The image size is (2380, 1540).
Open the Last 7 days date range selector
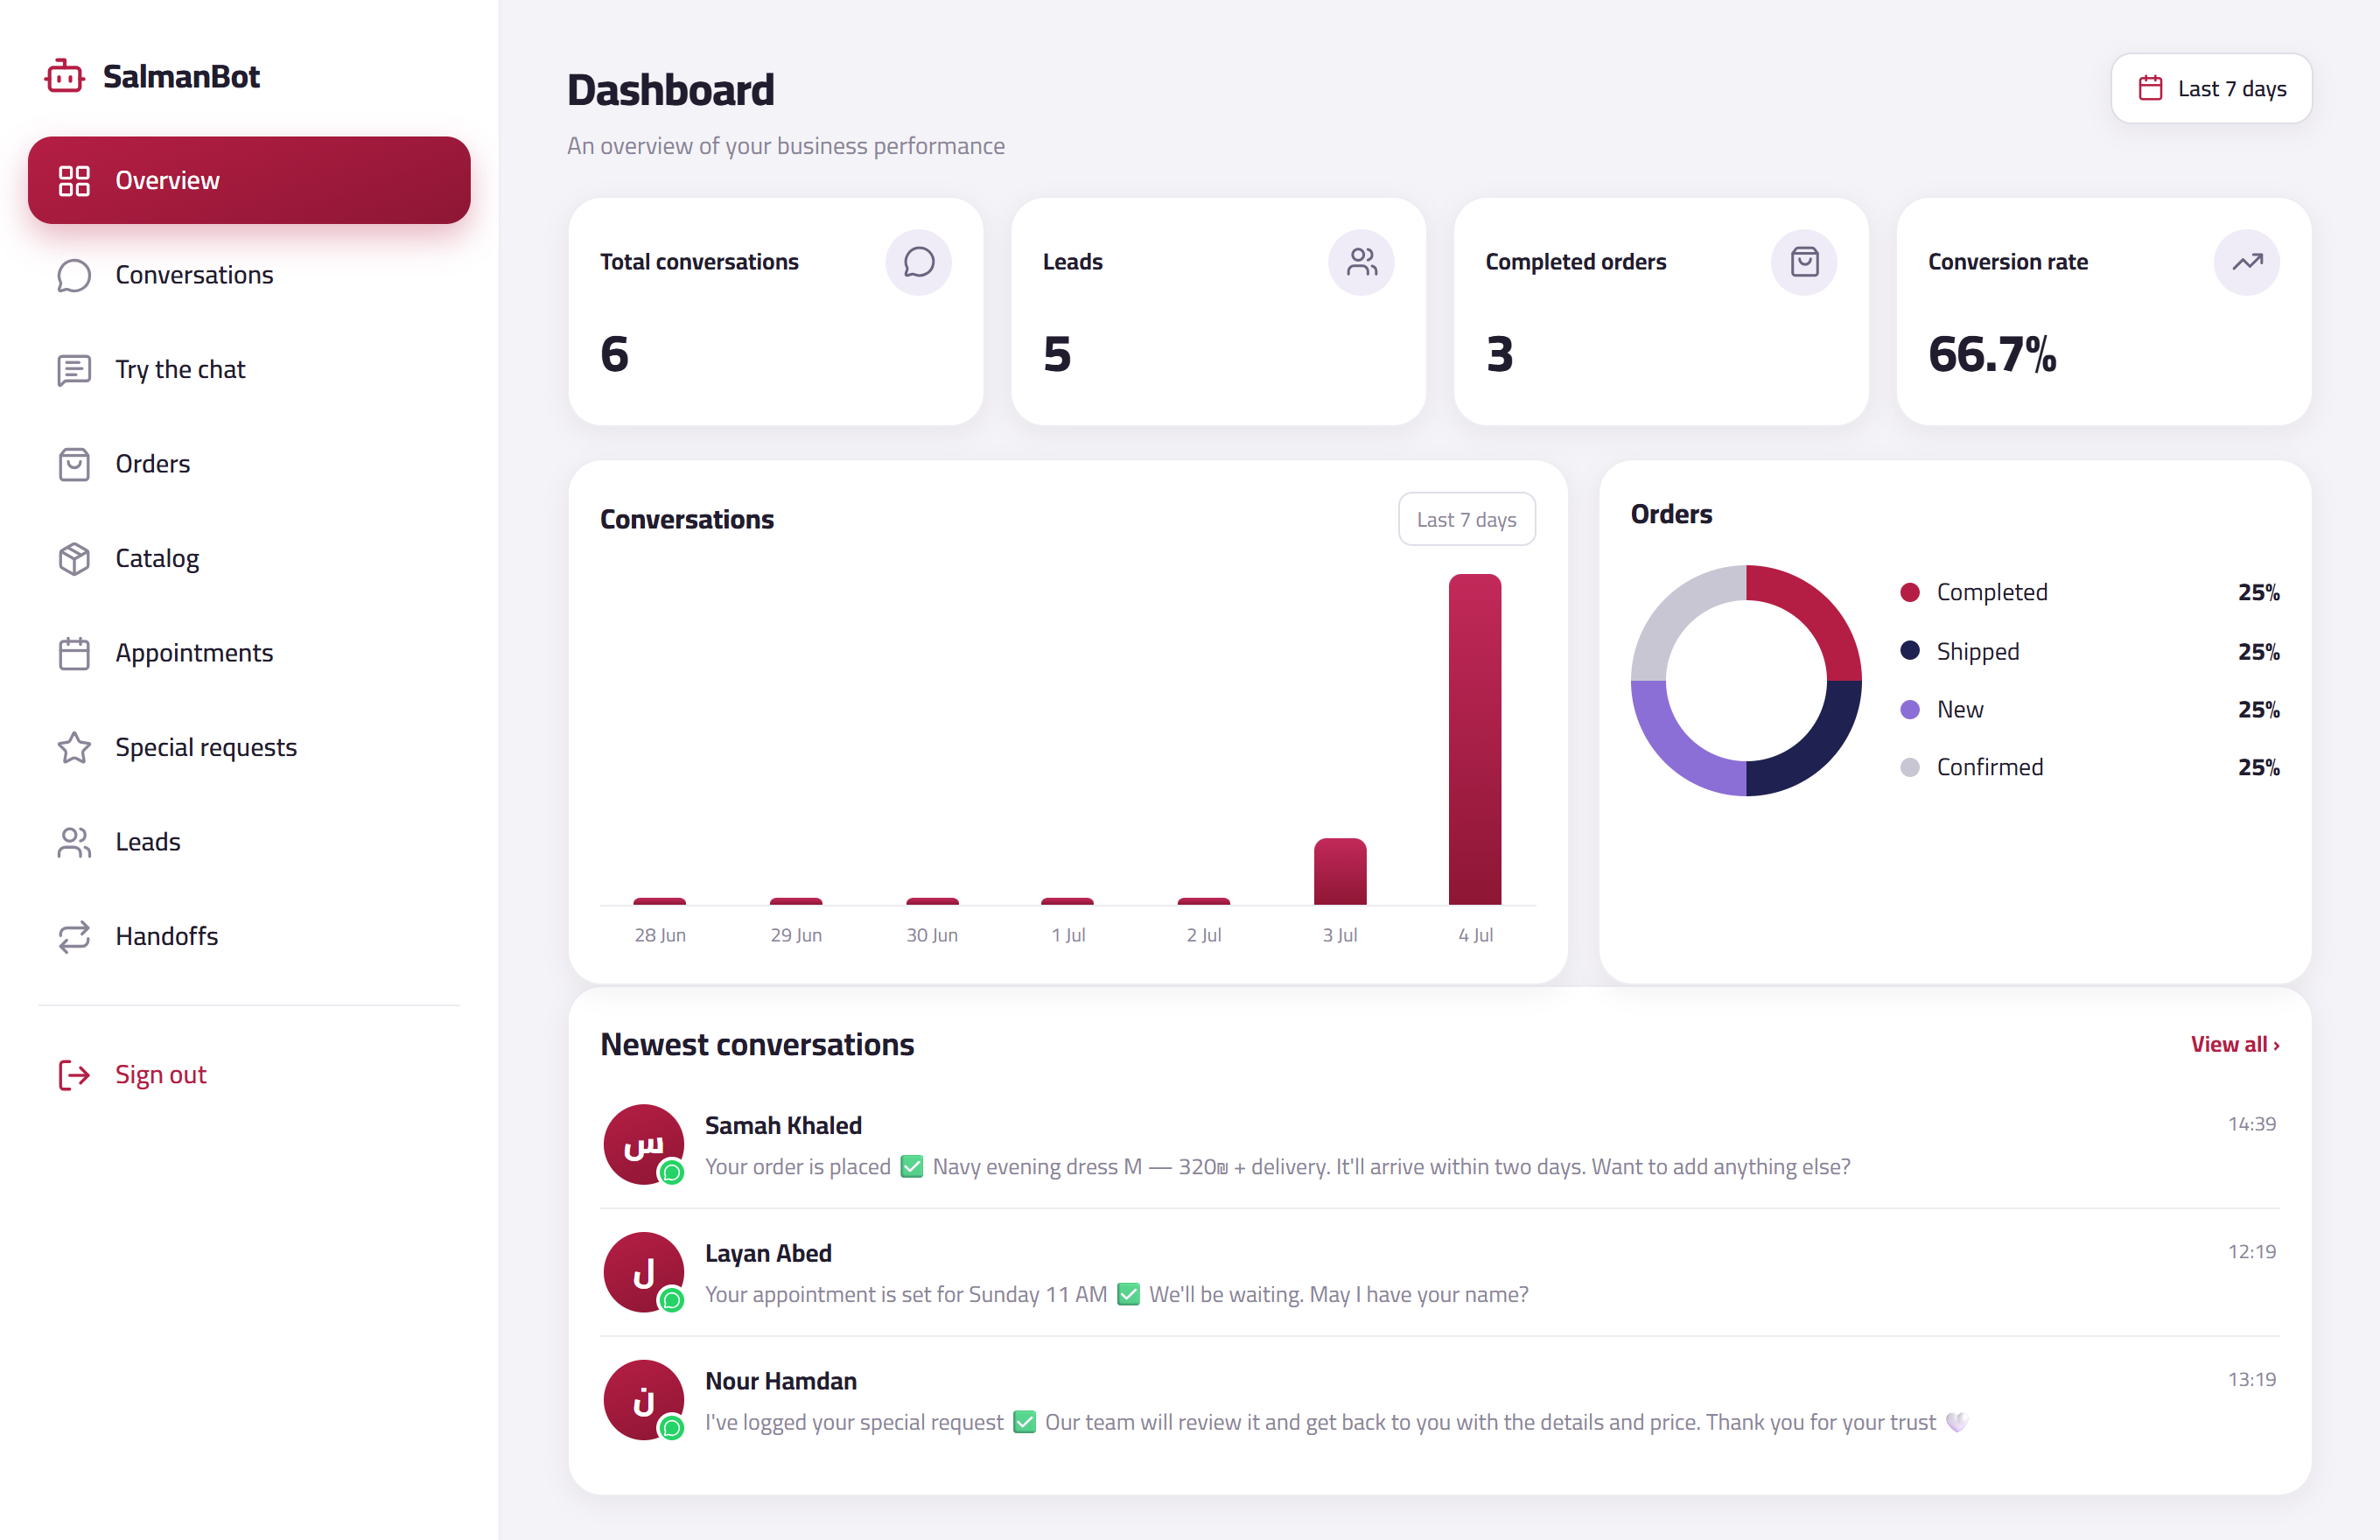tap(2211, 89)
